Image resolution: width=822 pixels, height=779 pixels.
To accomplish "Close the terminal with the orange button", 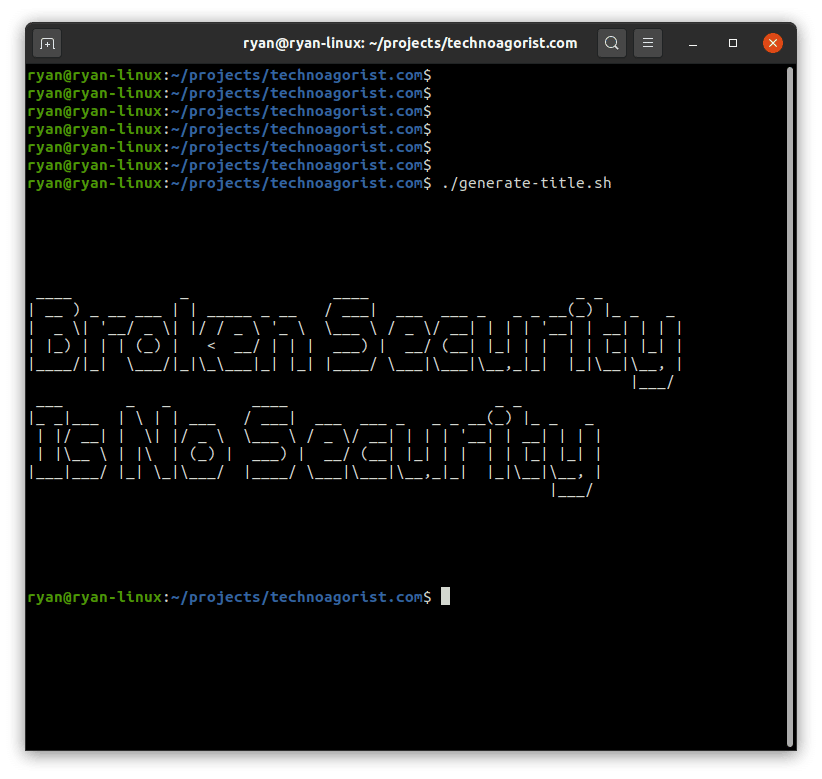I will (772, 43).
